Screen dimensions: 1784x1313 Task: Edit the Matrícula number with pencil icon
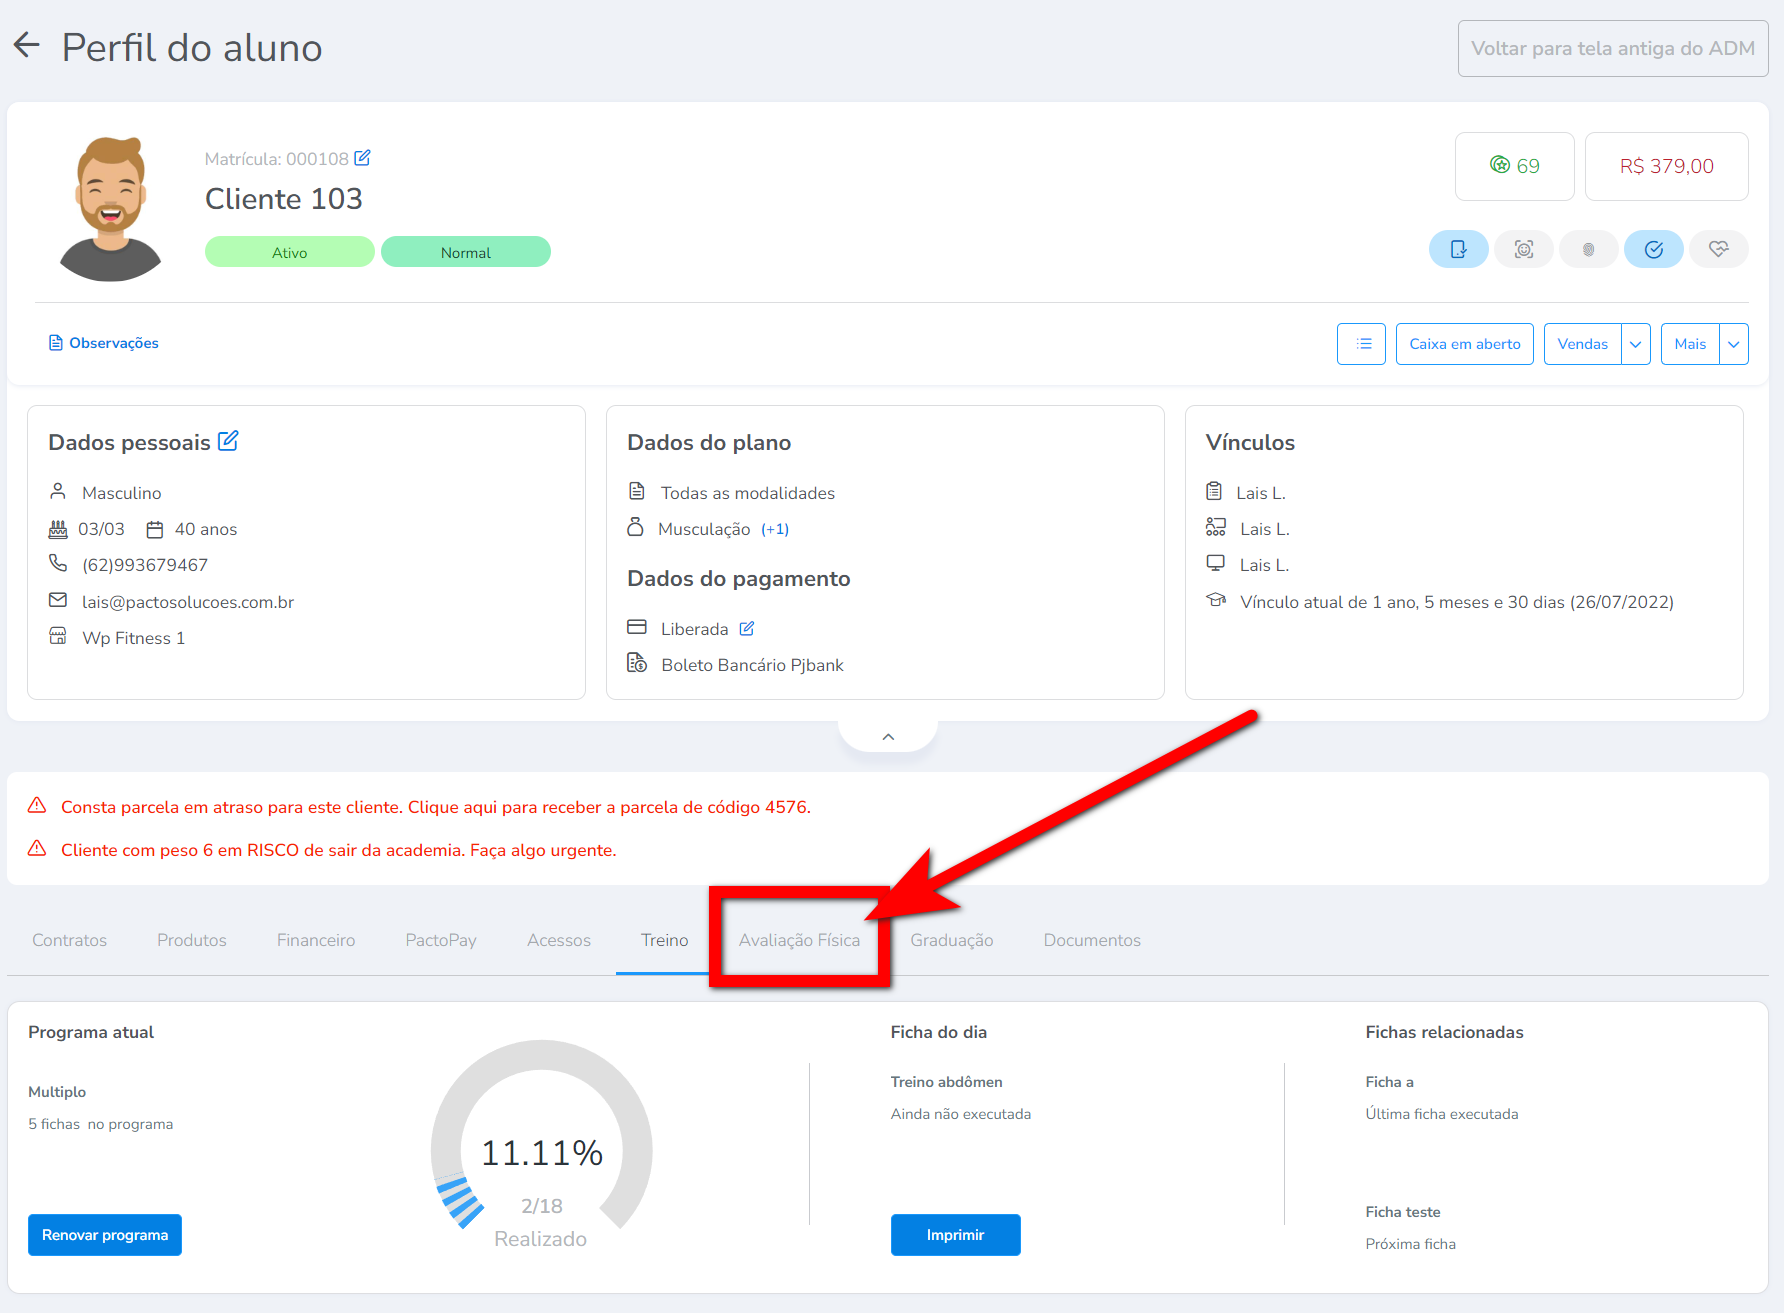[363, 158]
